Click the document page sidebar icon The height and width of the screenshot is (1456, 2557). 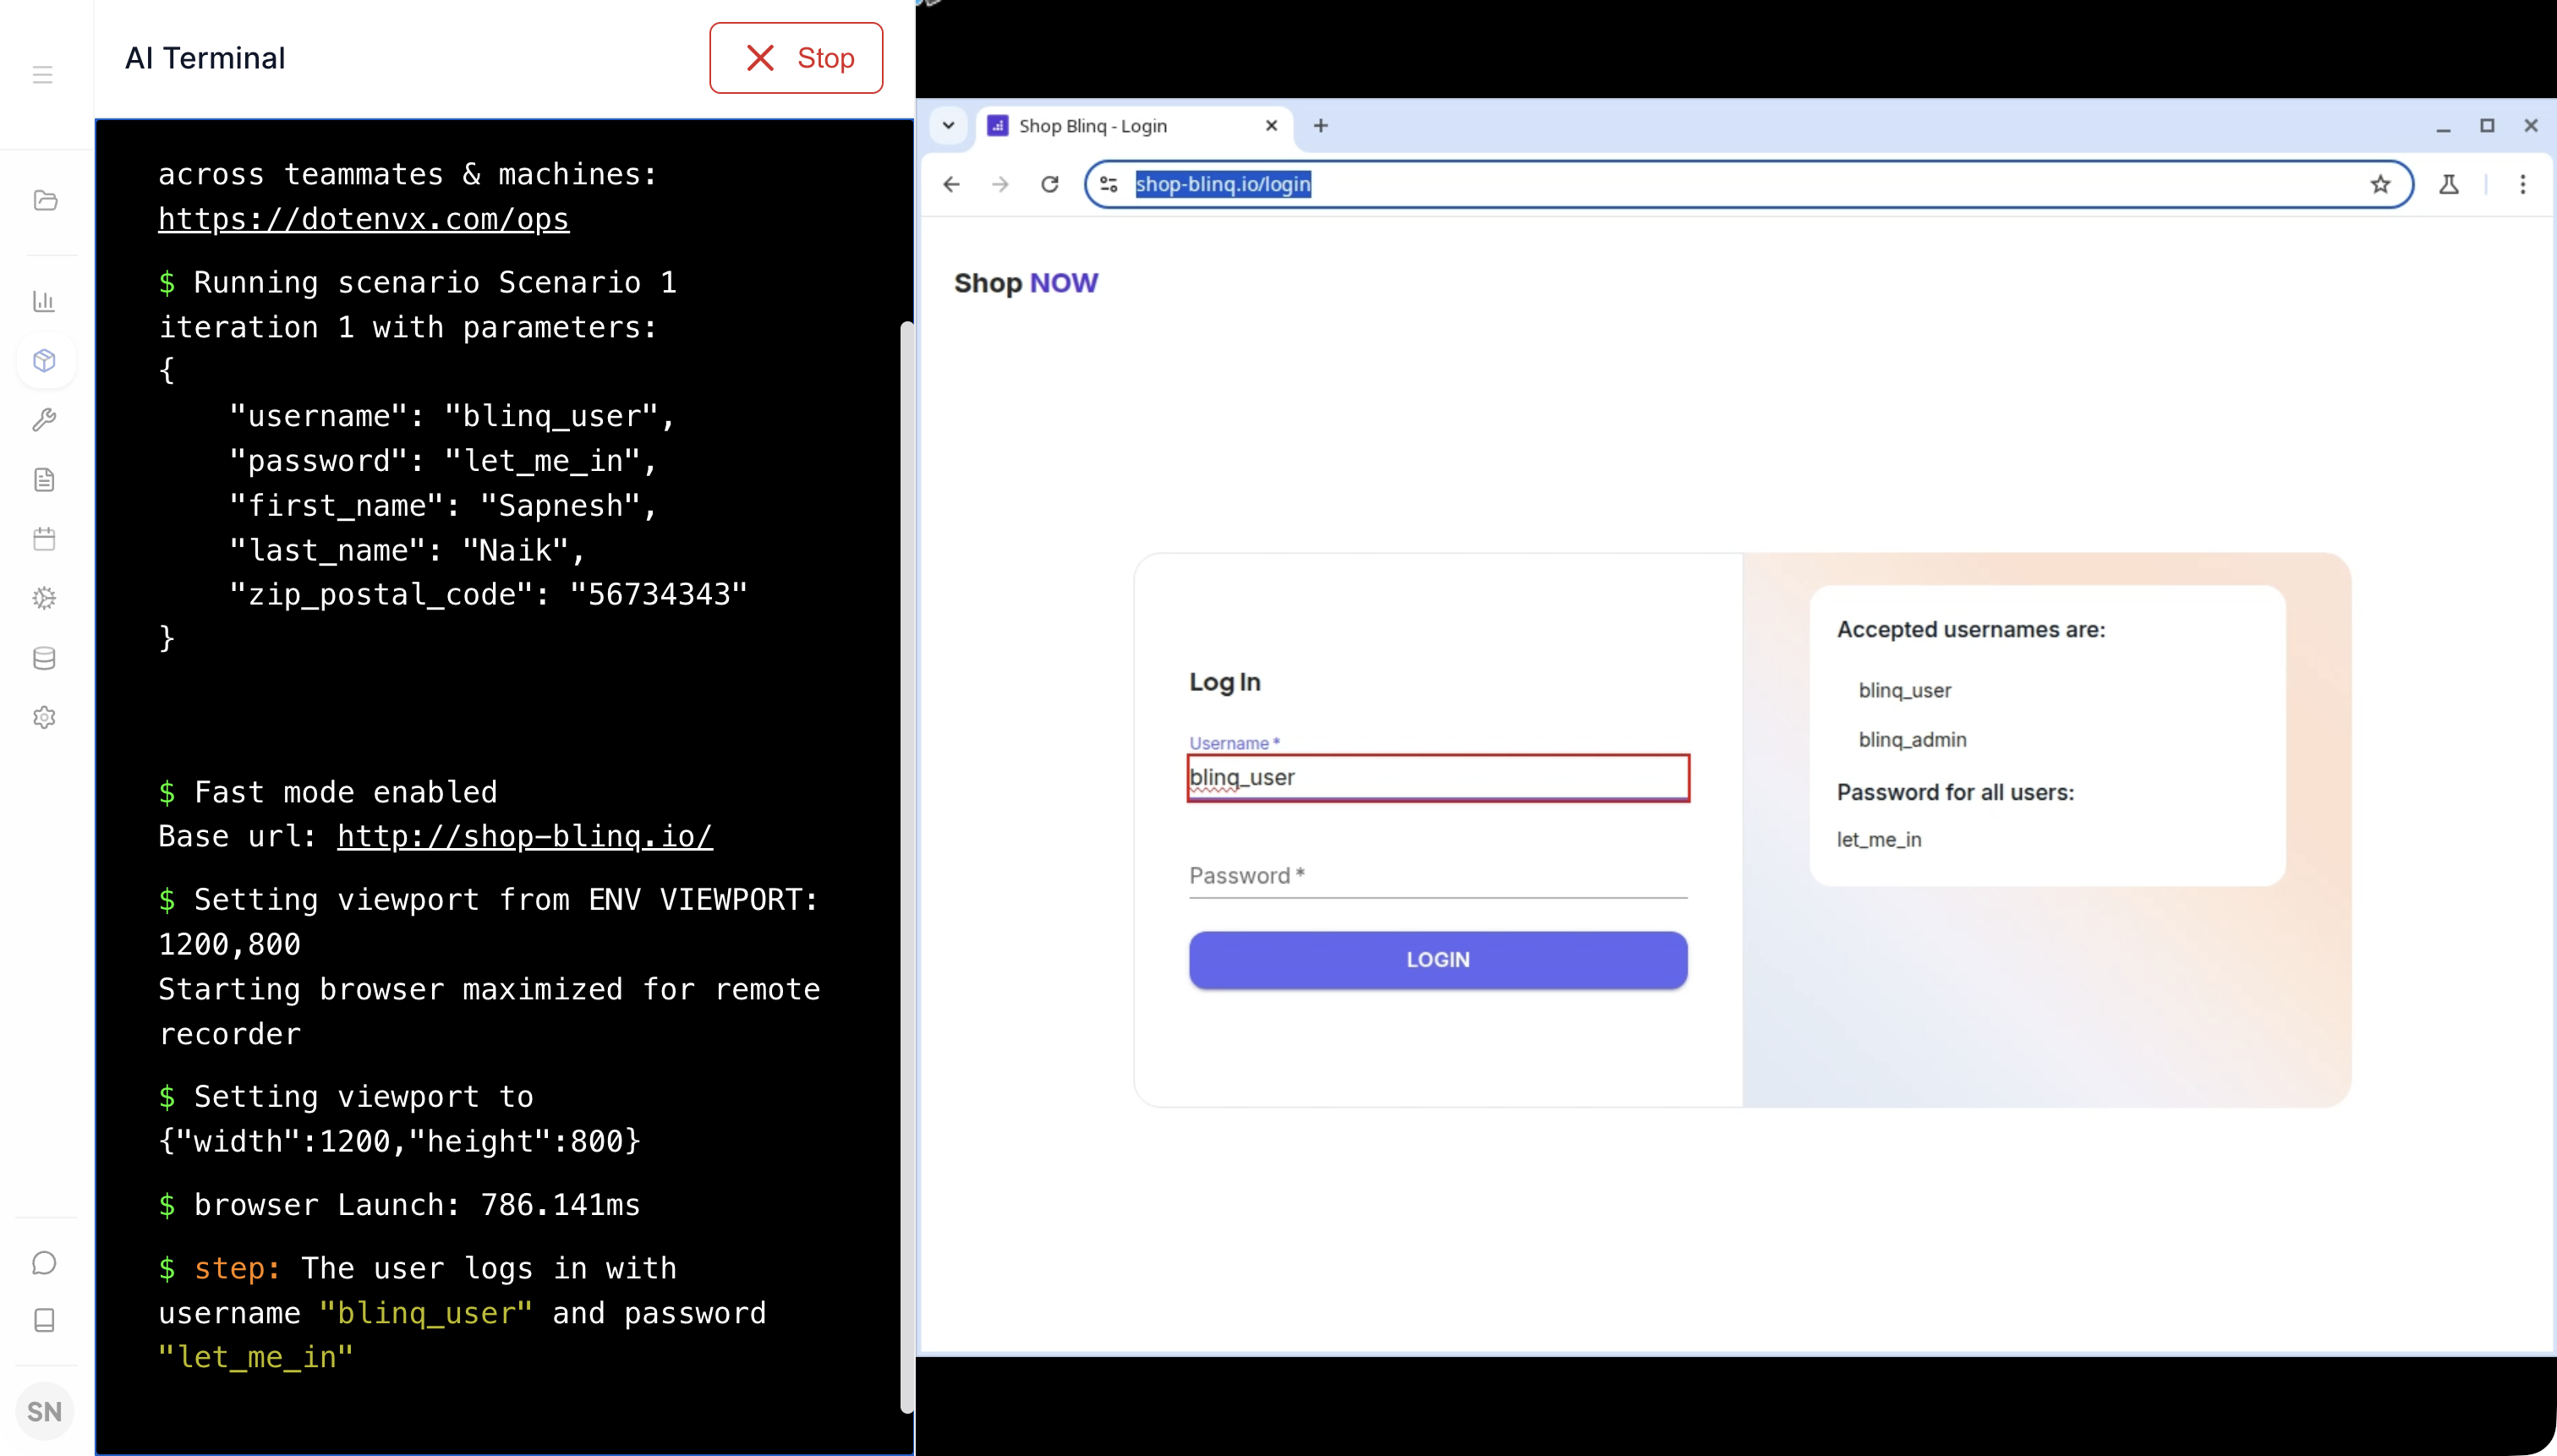(44, 480)
